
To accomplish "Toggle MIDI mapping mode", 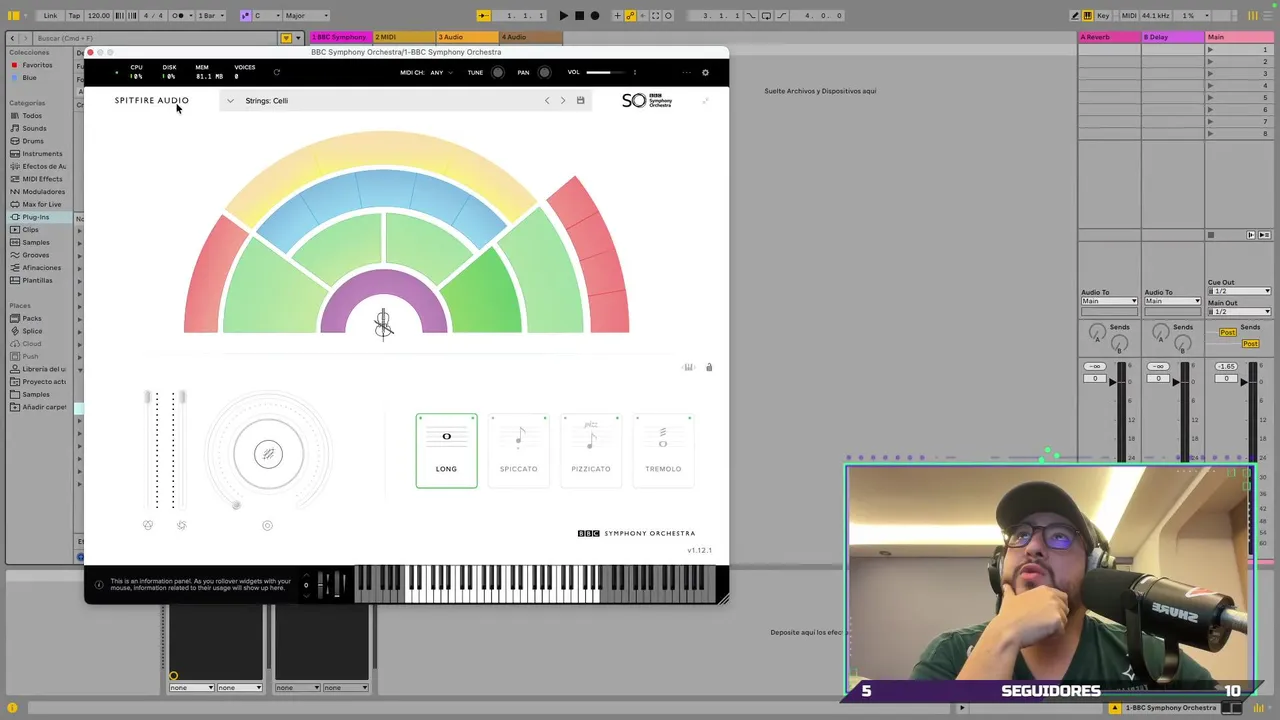I will coord(1128,15).
